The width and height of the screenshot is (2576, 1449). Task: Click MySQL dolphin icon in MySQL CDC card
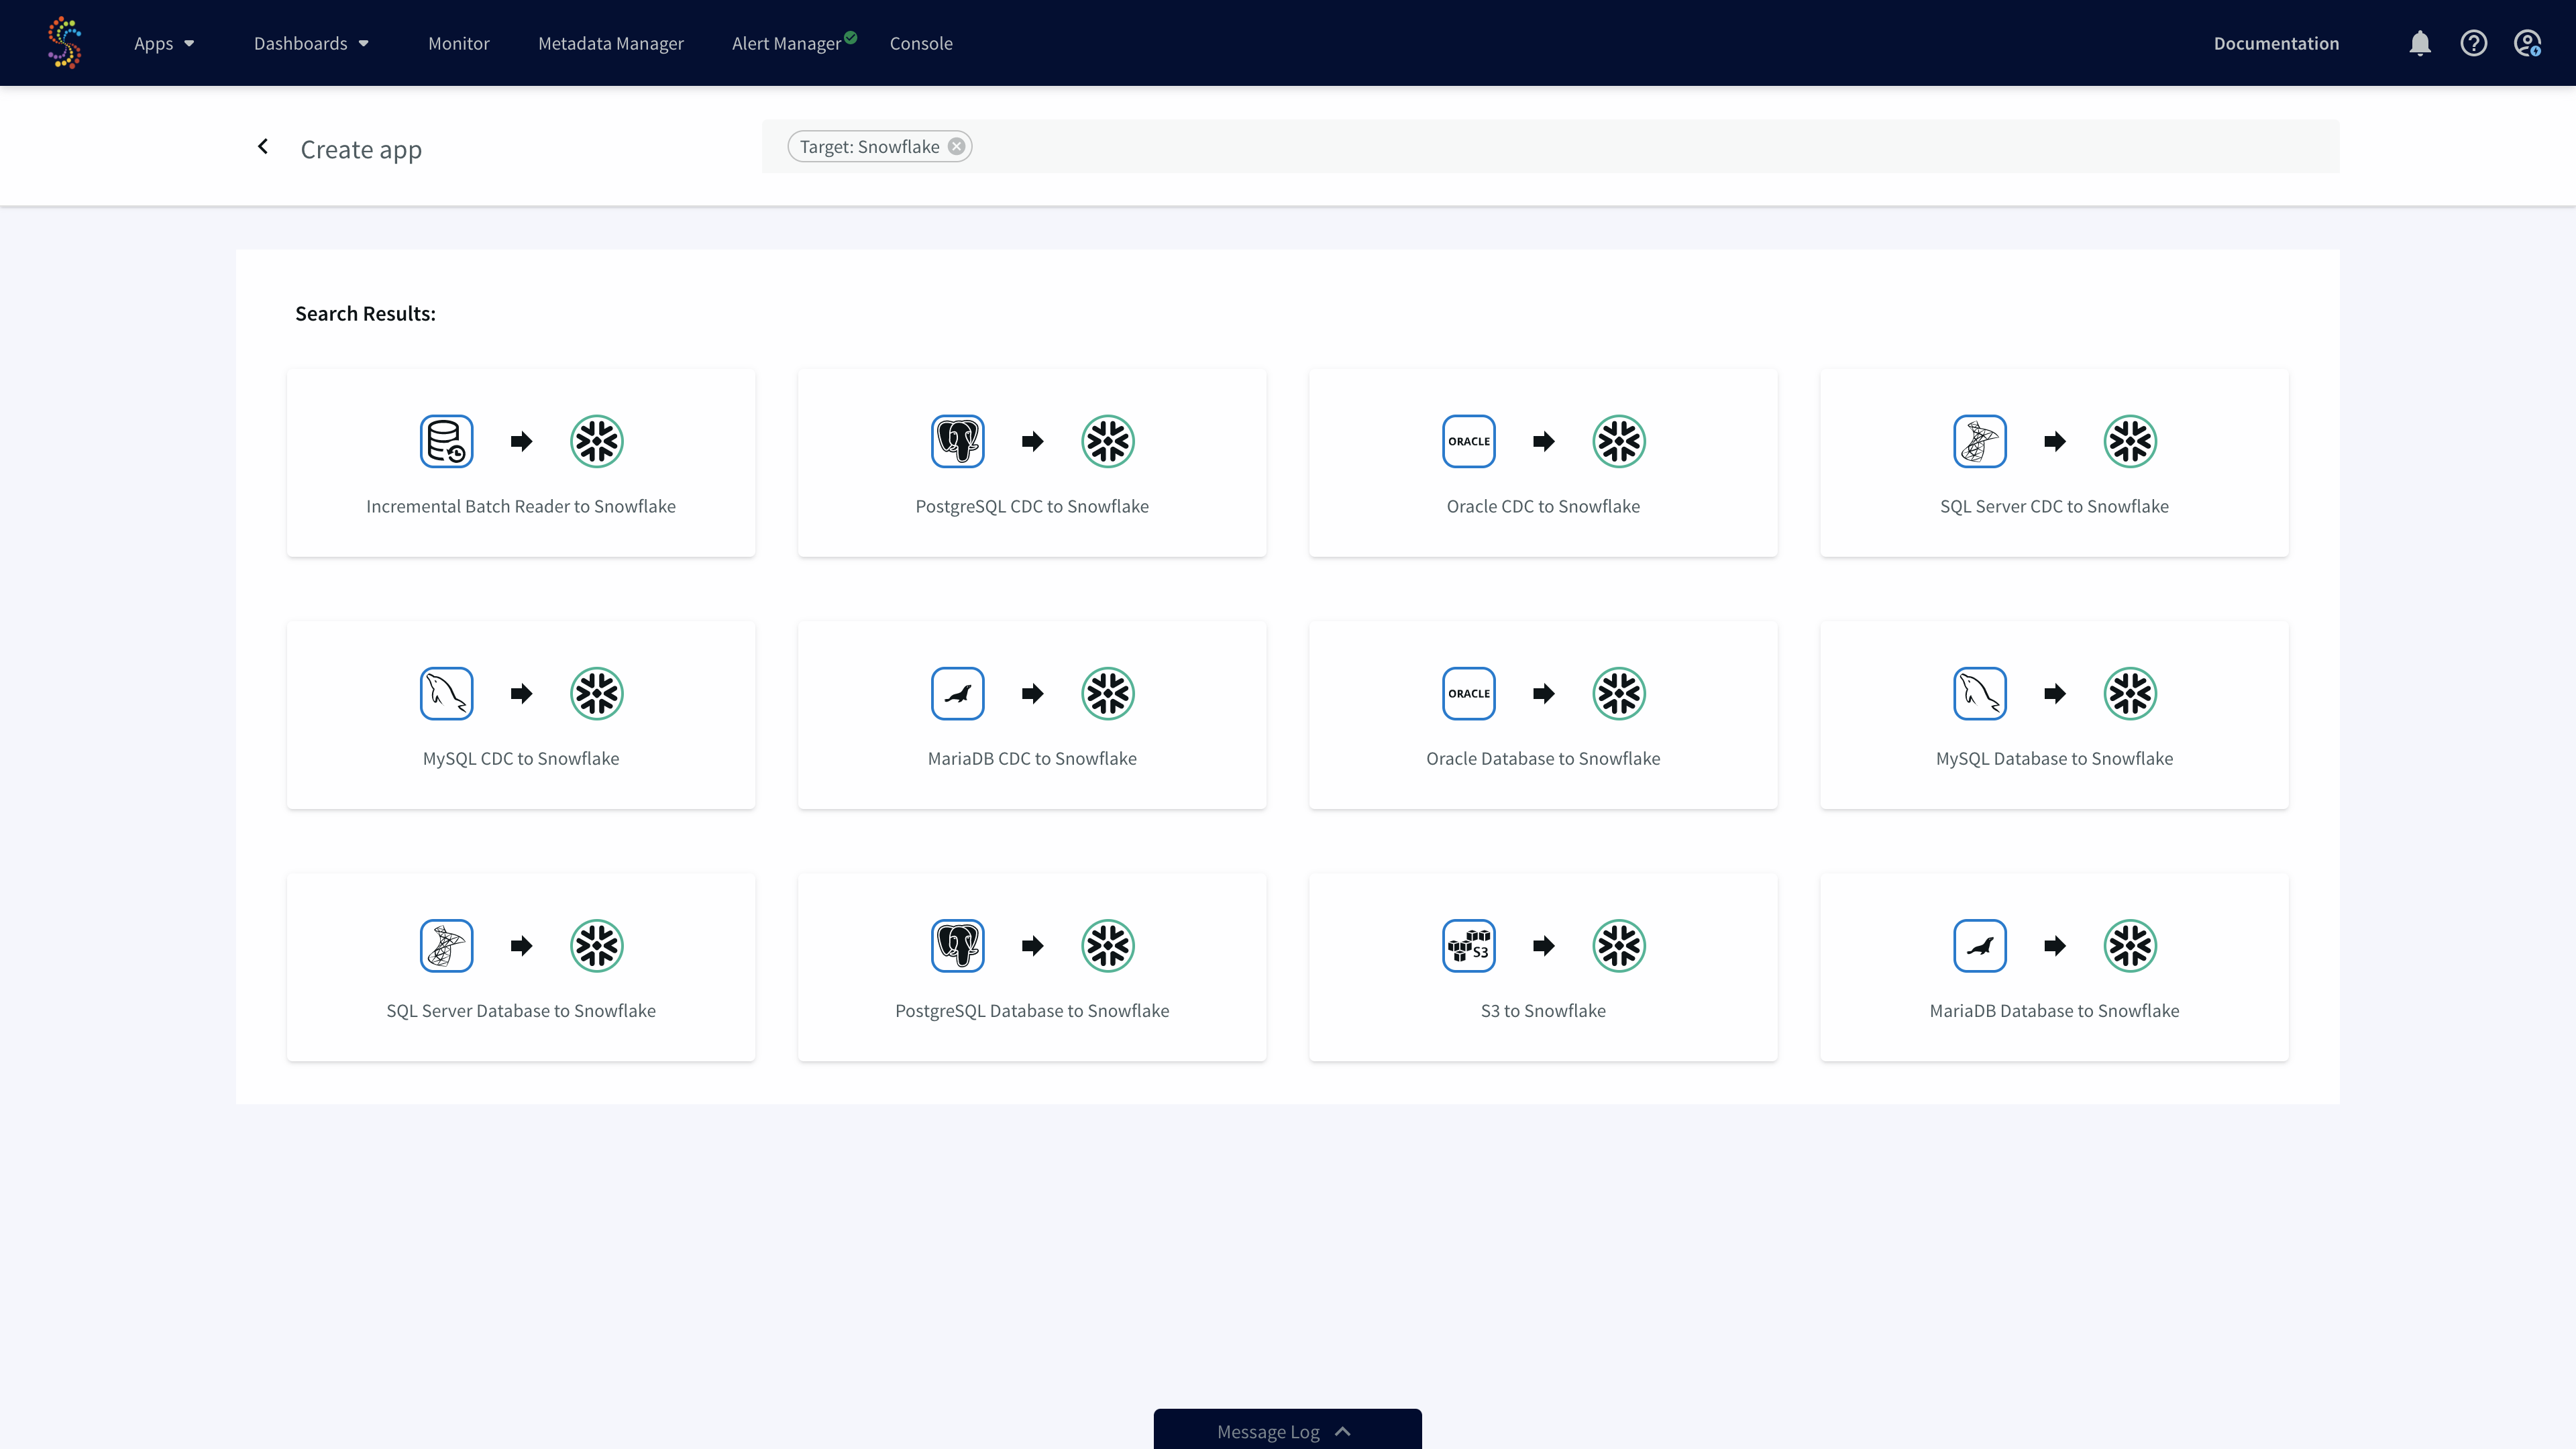[446, 693]
